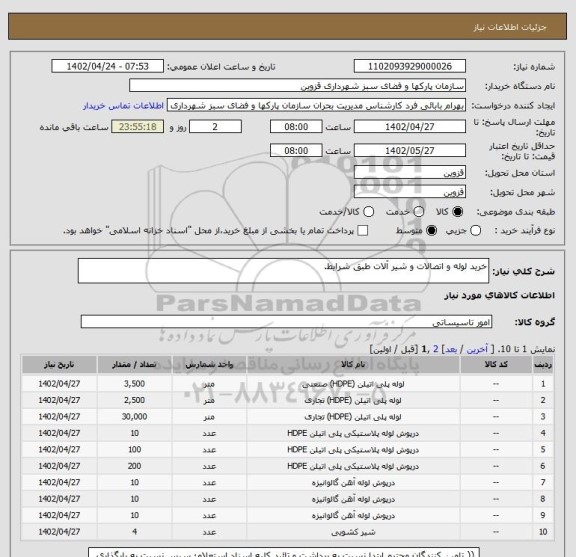This screenshot has height=557, width=576.
Task: Click the announcement date field 1402/04/24 - 07:53
Action: [107, 67]
